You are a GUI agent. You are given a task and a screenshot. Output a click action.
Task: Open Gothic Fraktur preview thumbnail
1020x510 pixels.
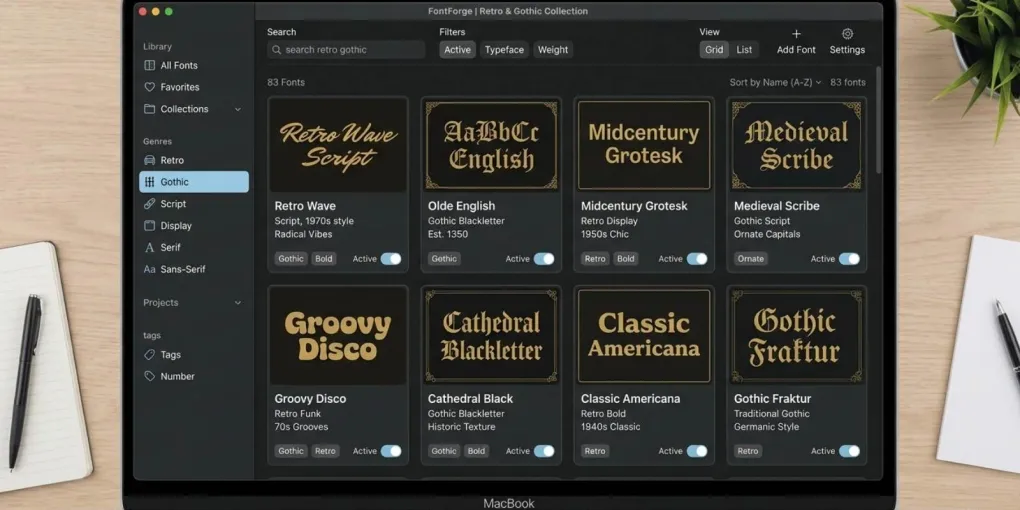click(797, 336)
